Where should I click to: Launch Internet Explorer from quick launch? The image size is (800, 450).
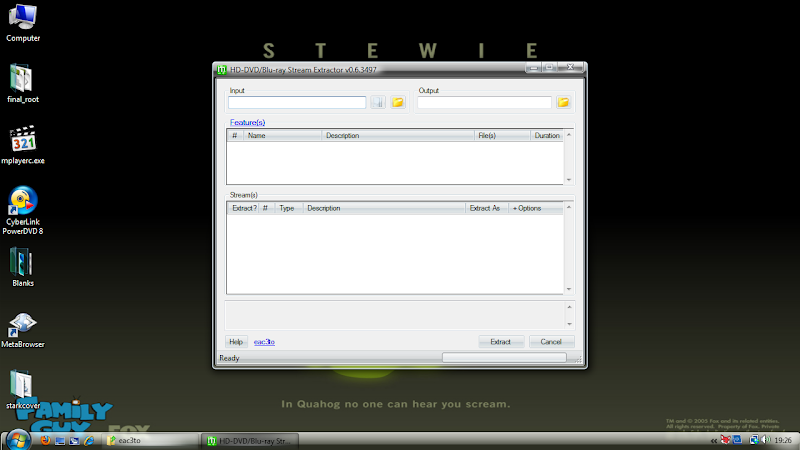[89, 440]
